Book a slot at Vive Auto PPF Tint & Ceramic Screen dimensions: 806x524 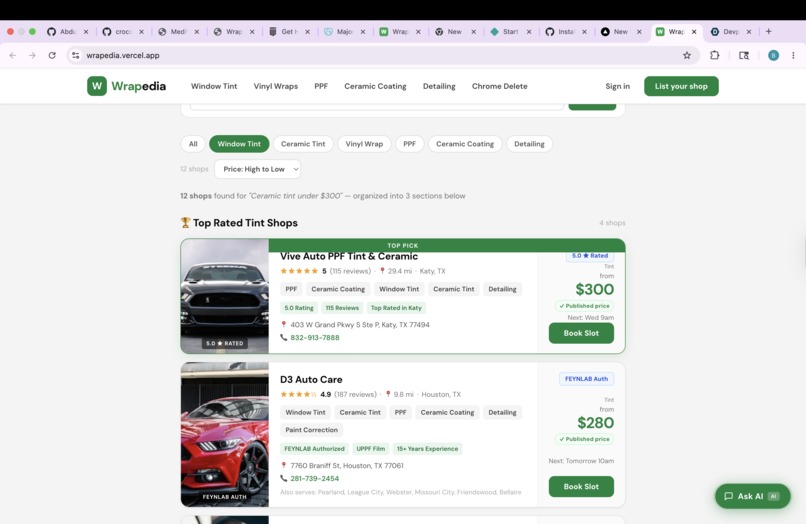point(581,333)
